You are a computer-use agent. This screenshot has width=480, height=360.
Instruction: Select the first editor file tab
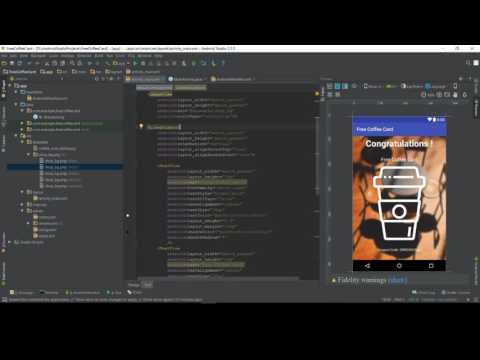click(x=144, y=79)
